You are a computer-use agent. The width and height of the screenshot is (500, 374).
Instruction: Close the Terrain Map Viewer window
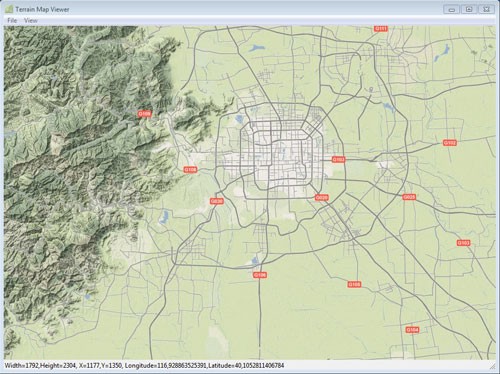(x=486, y=9)
